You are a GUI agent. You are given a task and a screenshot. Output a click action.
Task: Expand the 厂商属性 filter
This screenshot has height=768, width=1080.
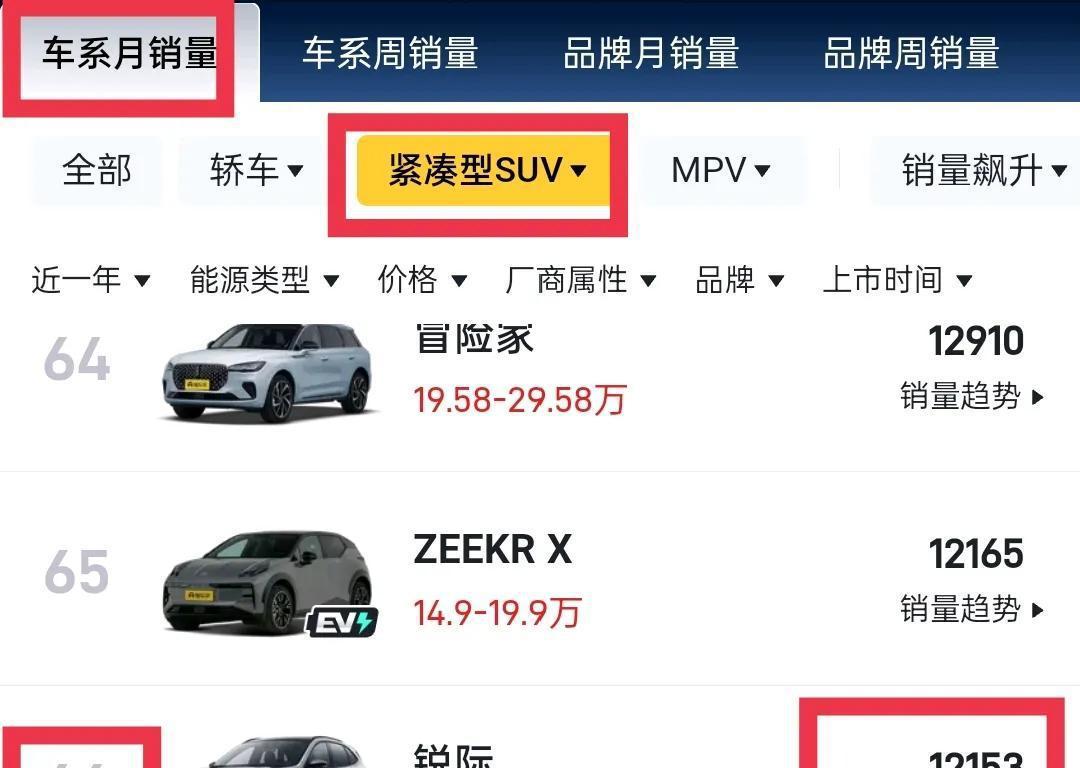[580, 280]
